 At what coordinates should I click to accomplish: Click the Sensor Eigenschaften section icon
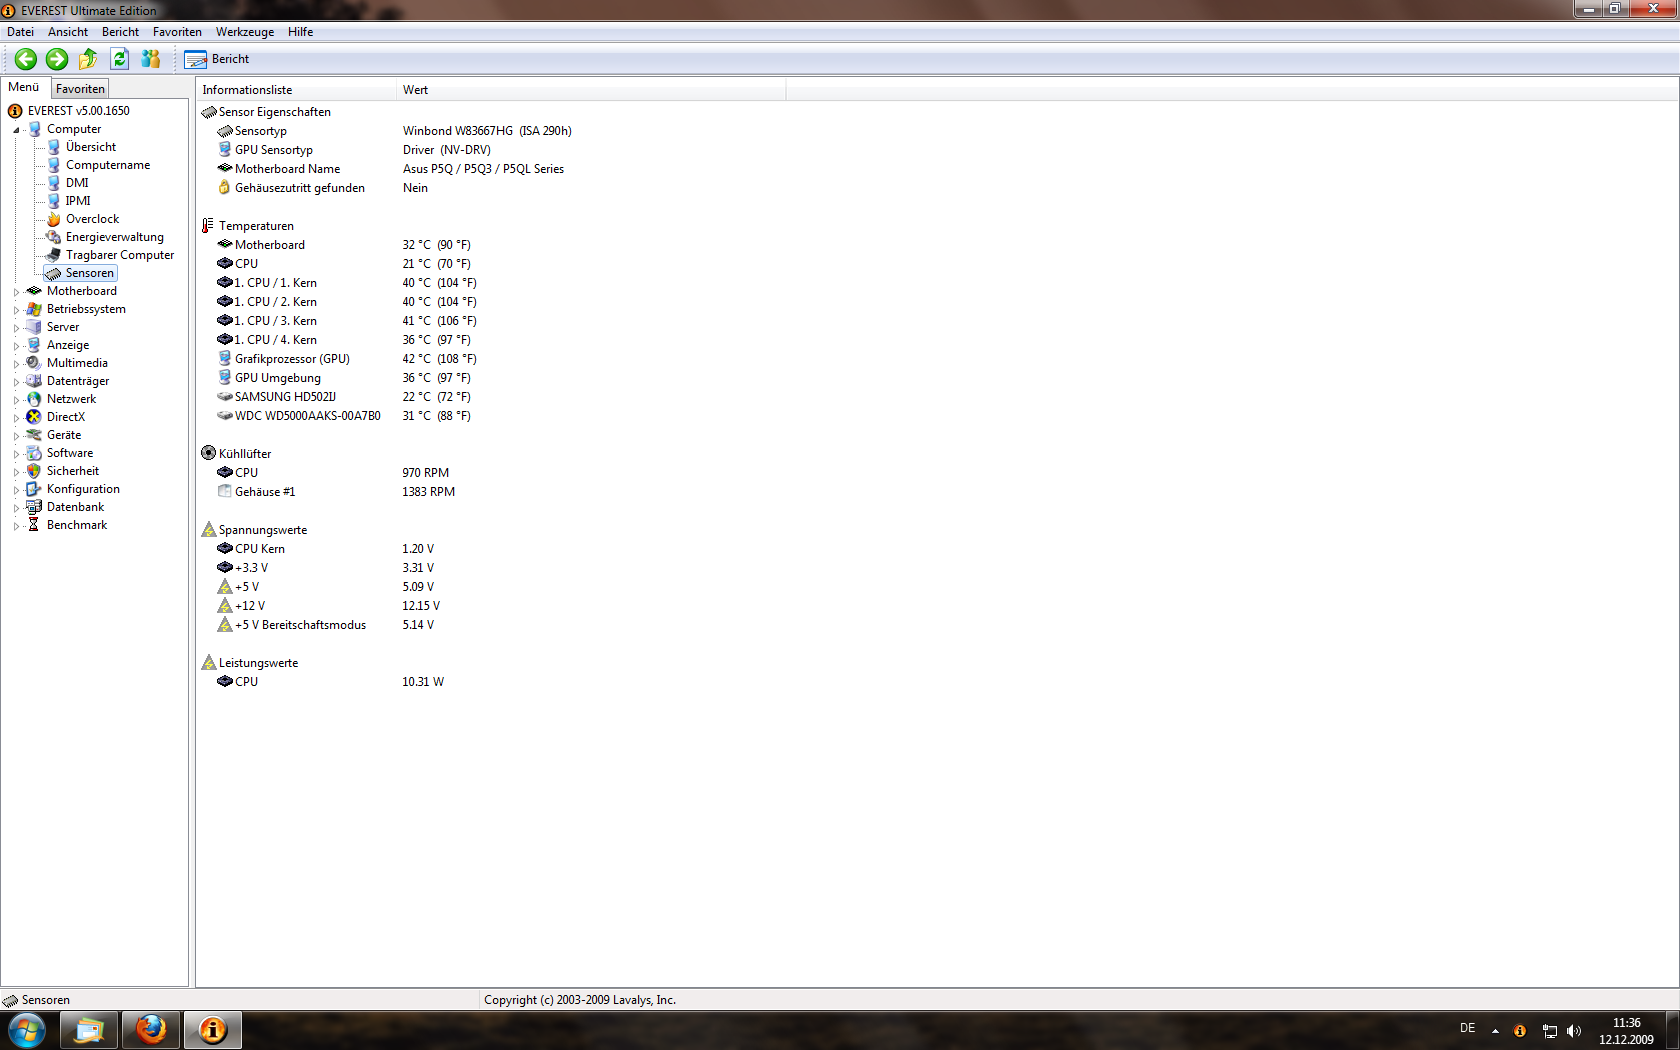(x=209, y=112)
